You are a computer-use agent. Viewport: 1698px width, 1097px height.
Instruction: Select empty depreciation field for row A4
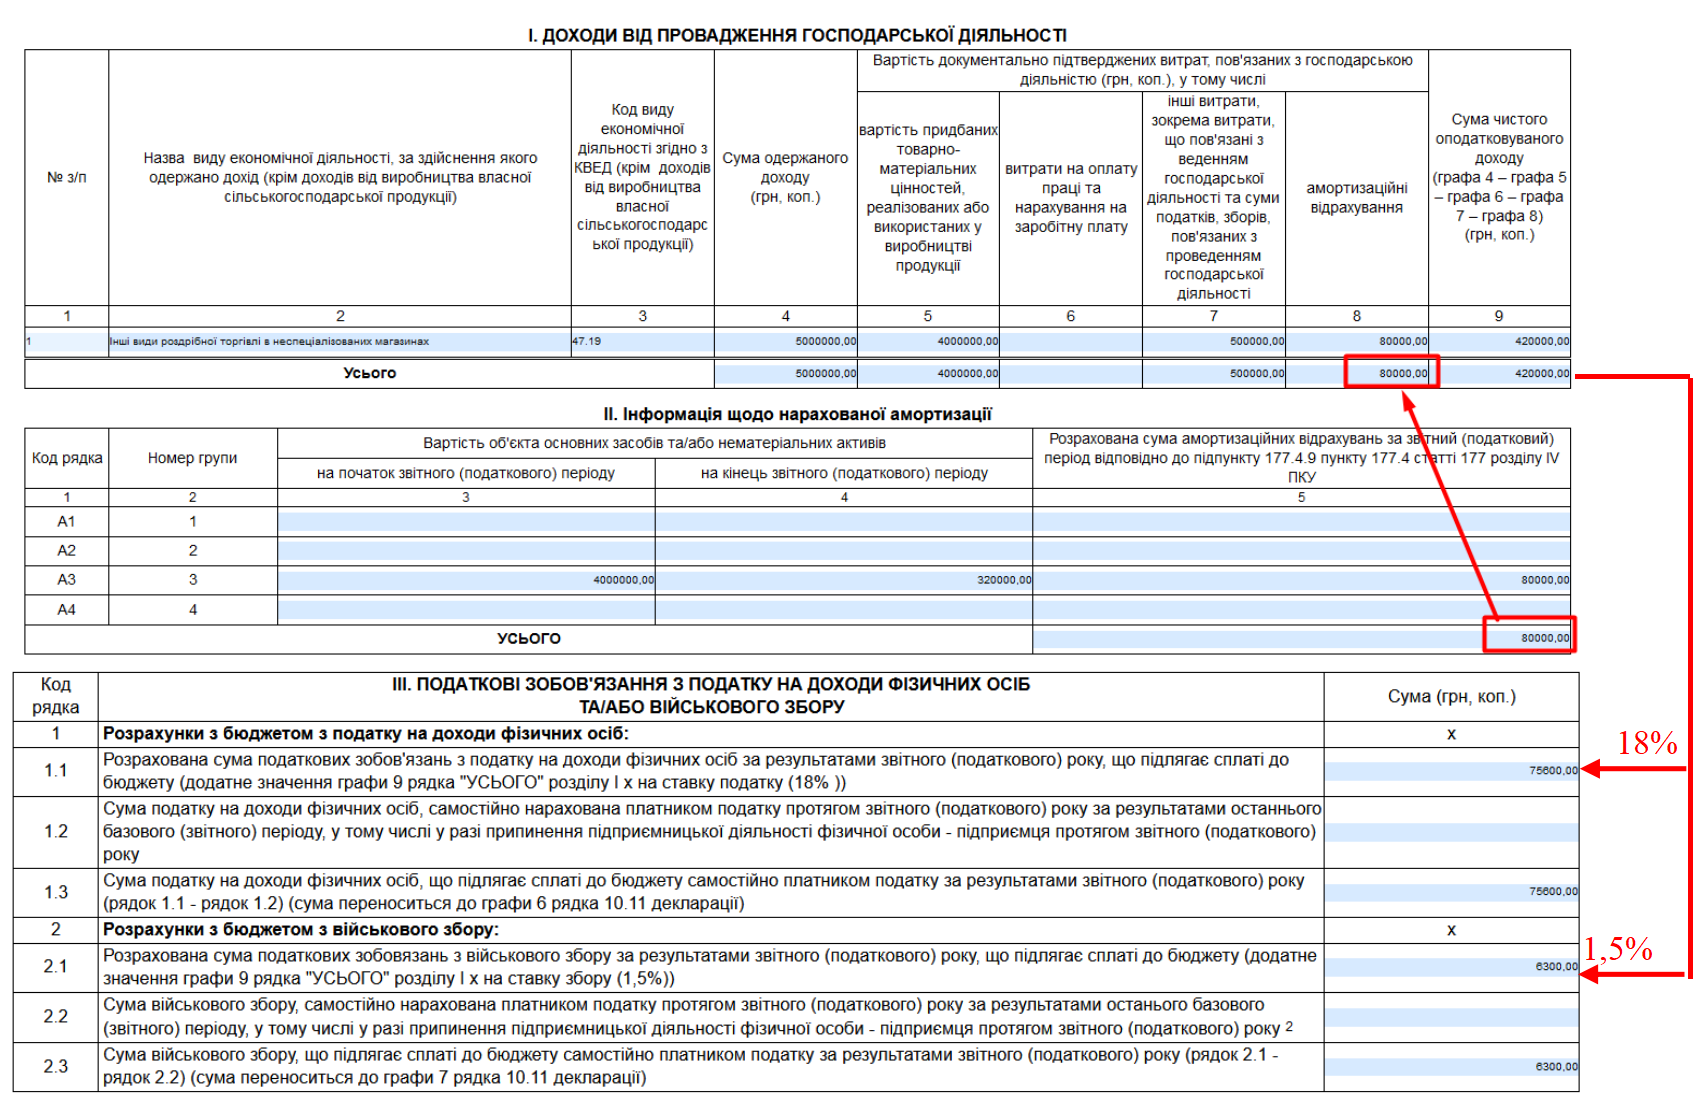[x=1302, y=609]
